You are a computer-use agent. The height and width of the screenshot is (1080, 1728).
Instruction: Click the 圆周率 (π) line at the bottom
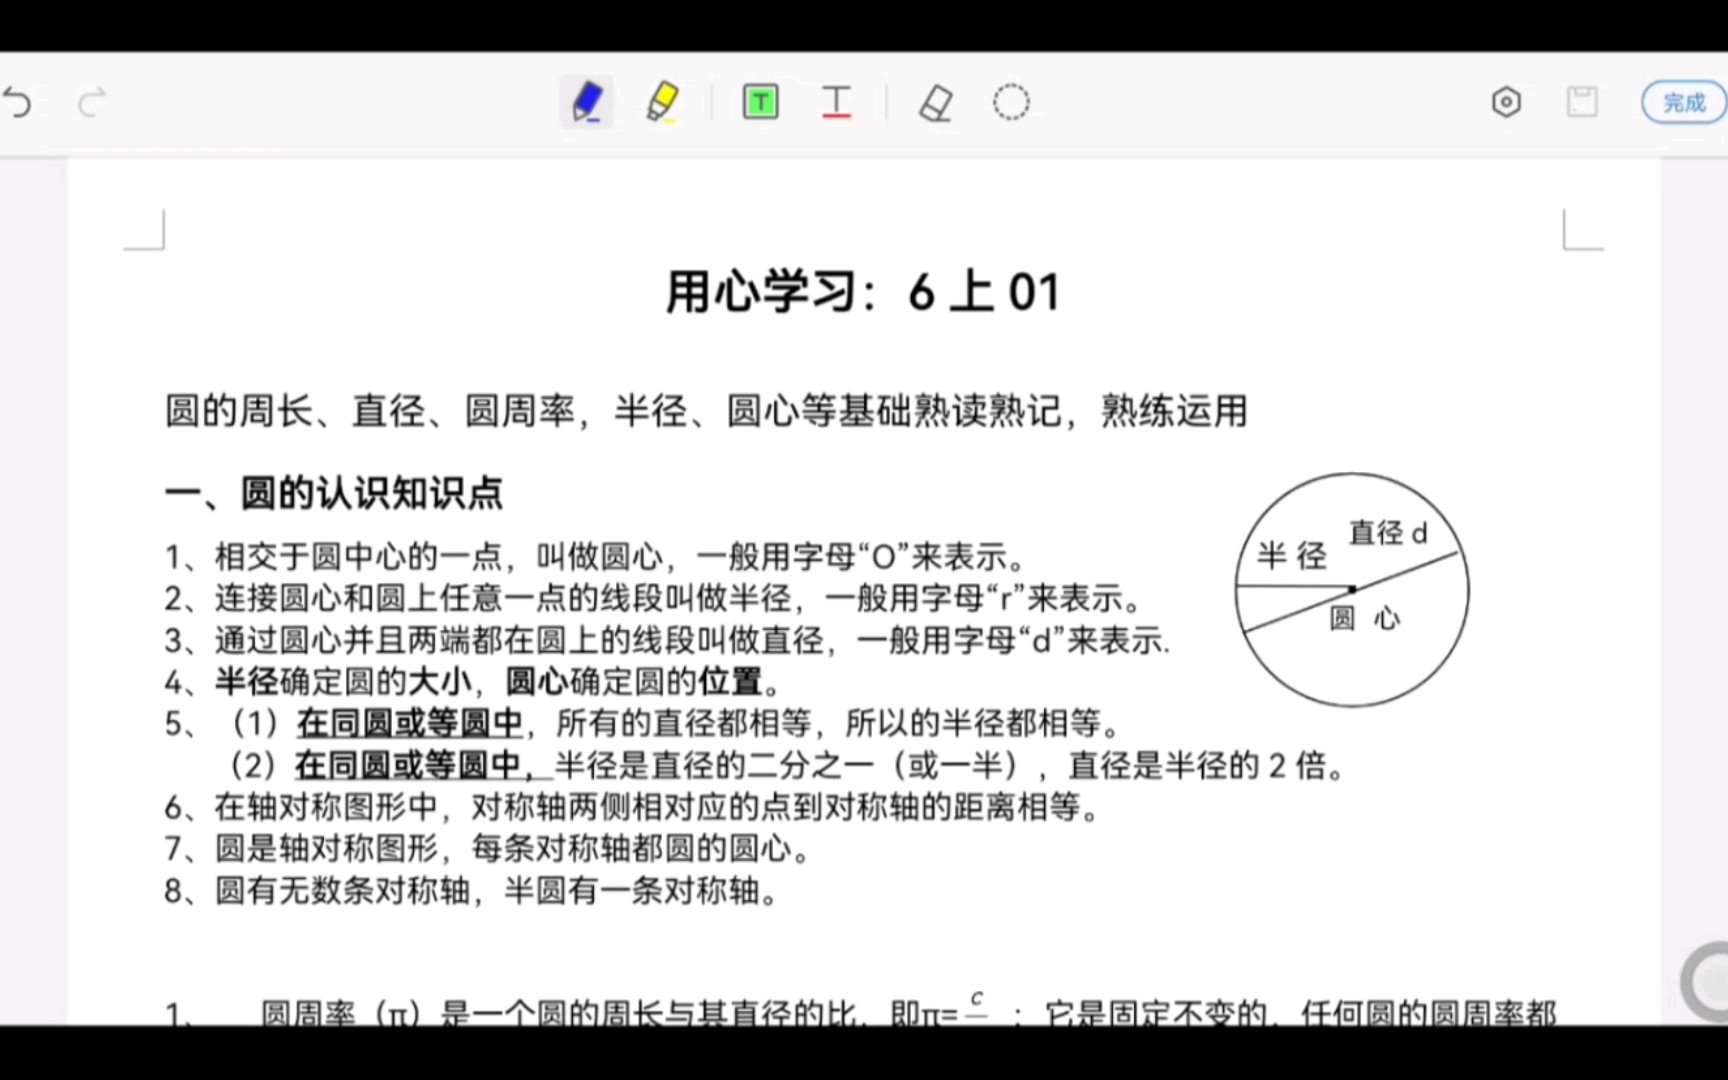tap(860, 1010)
